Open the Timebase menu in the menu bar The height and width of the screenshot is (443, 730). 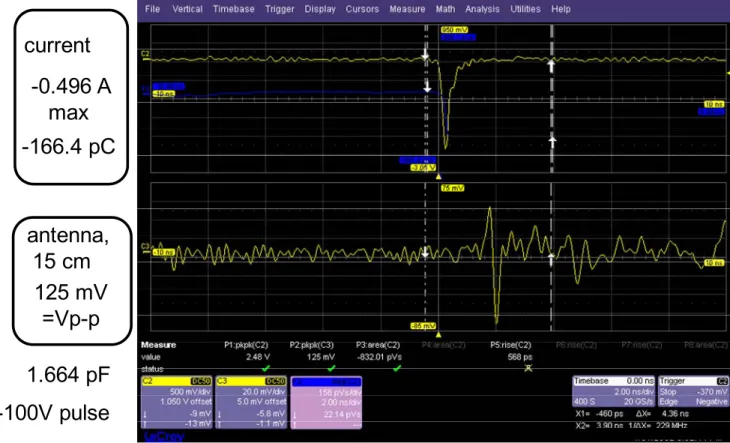pos(234,9)
